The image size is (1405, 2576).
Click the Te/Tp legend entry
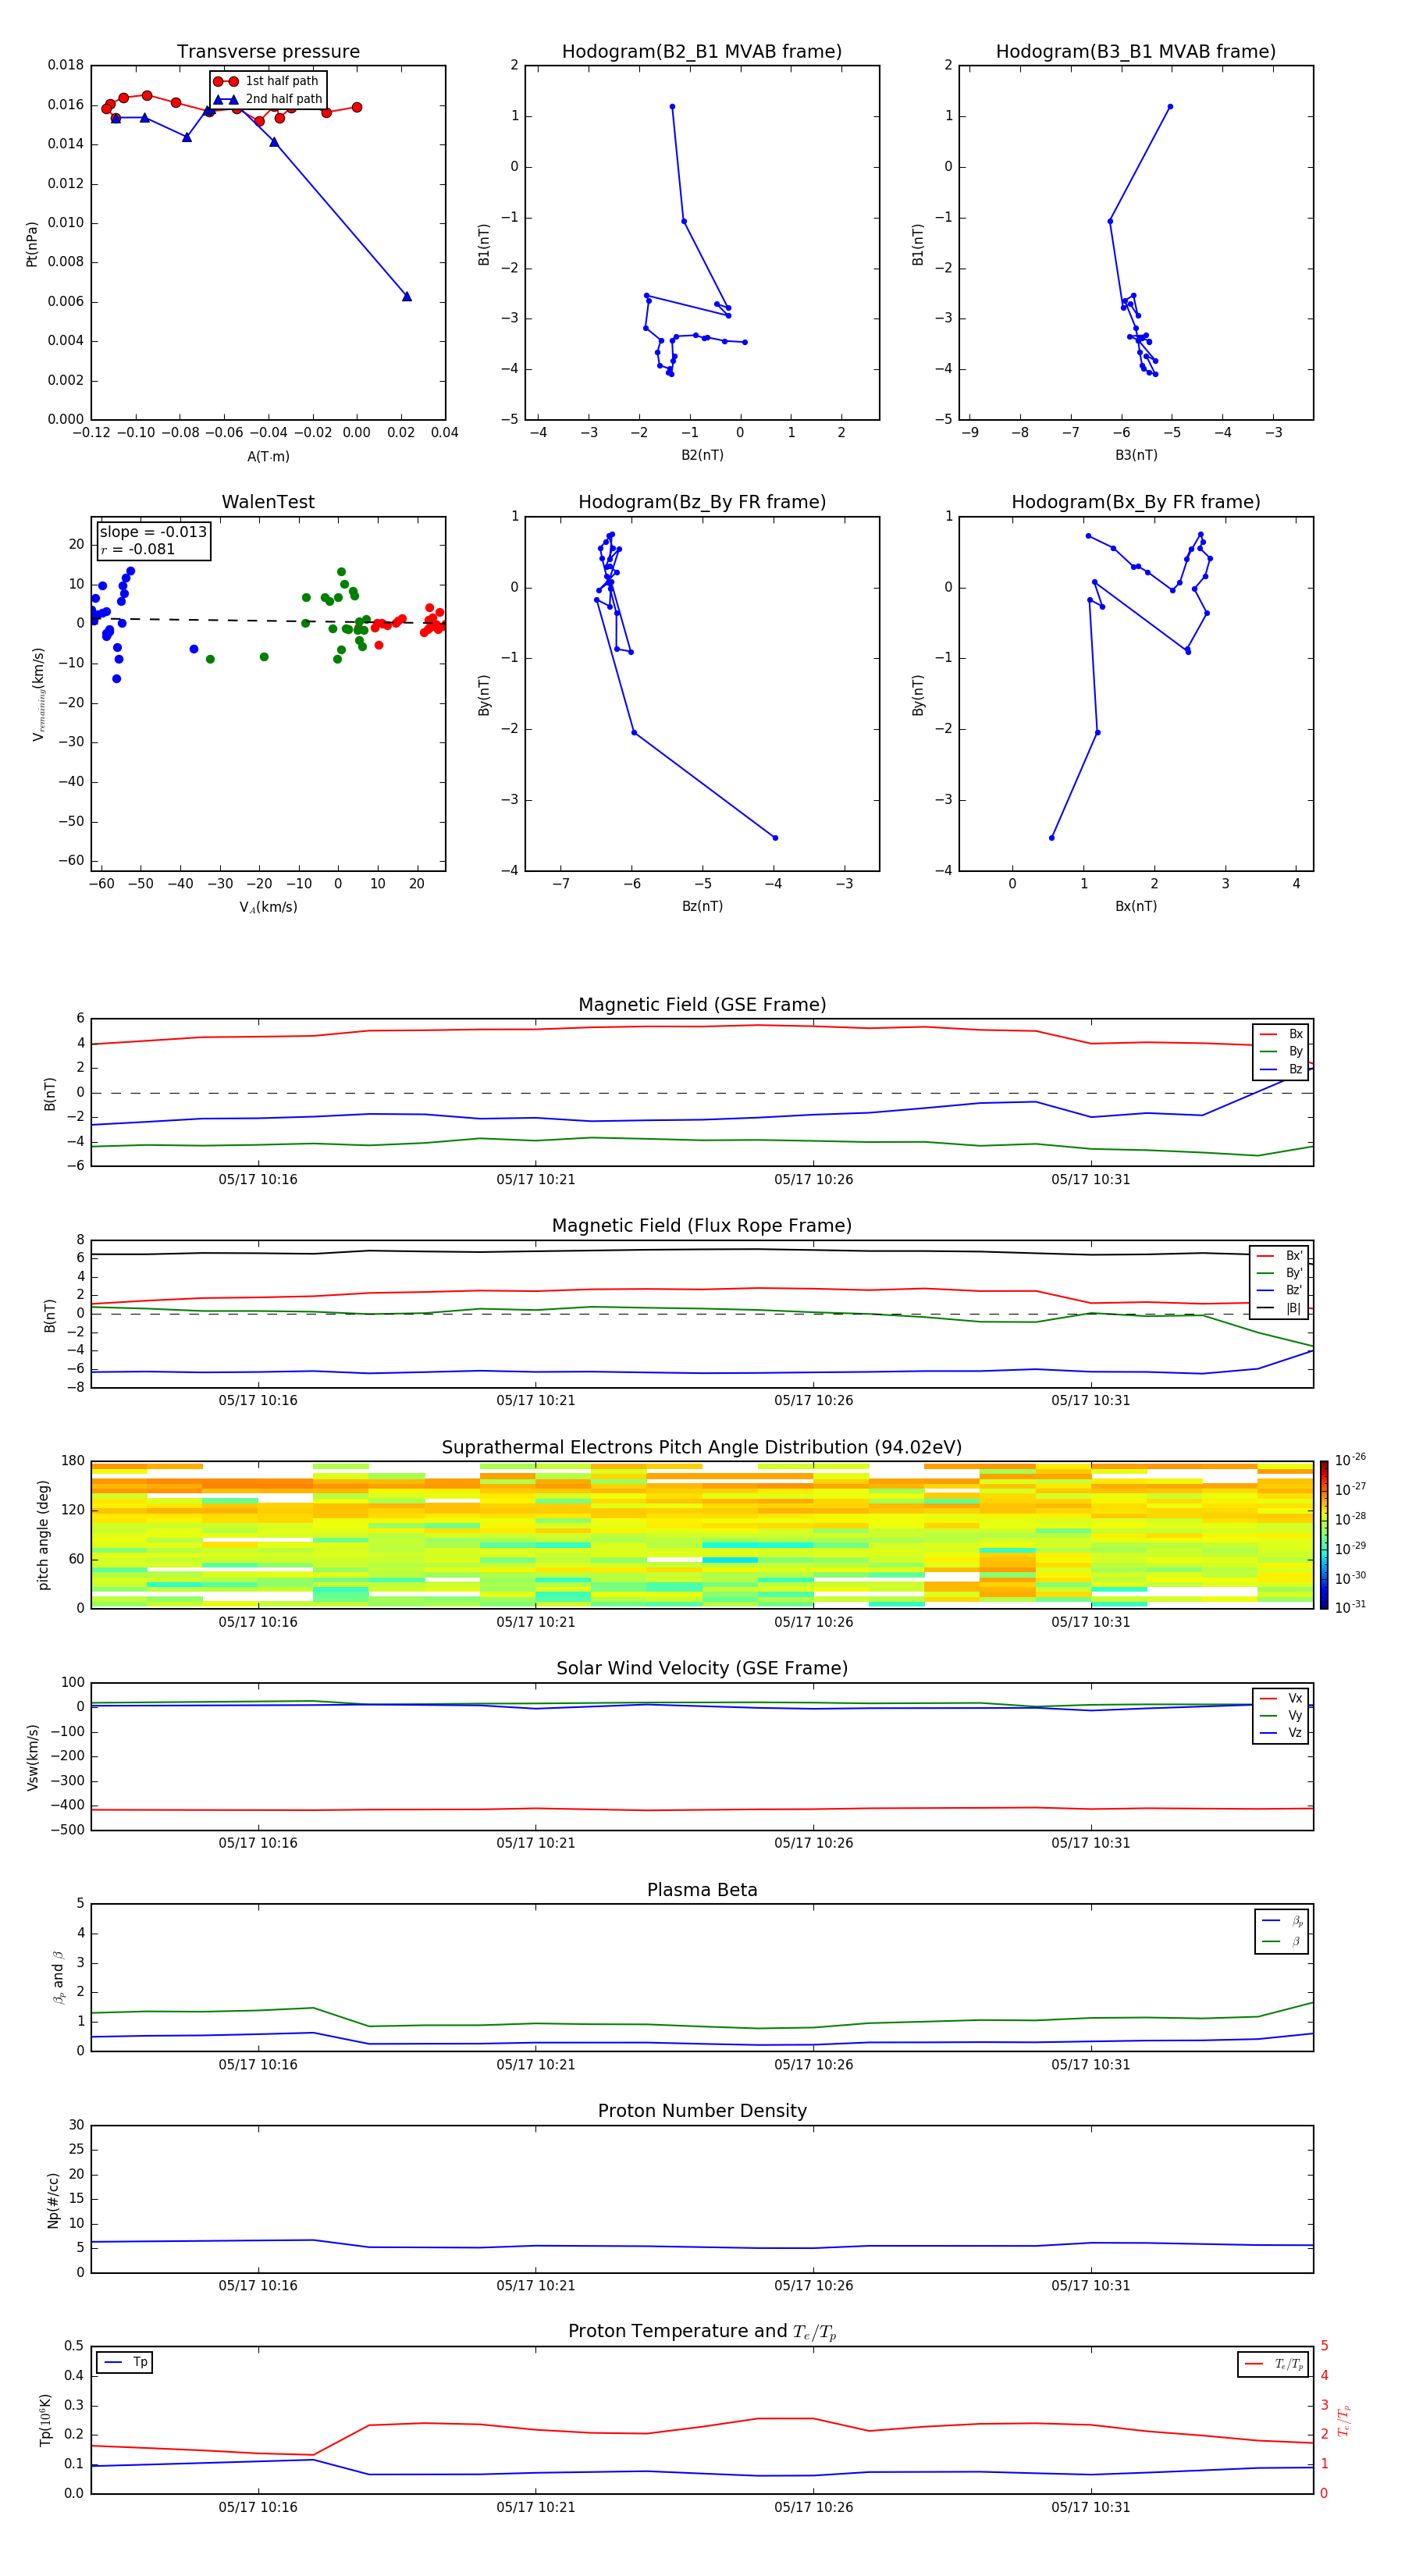tap(1274, 2364)
